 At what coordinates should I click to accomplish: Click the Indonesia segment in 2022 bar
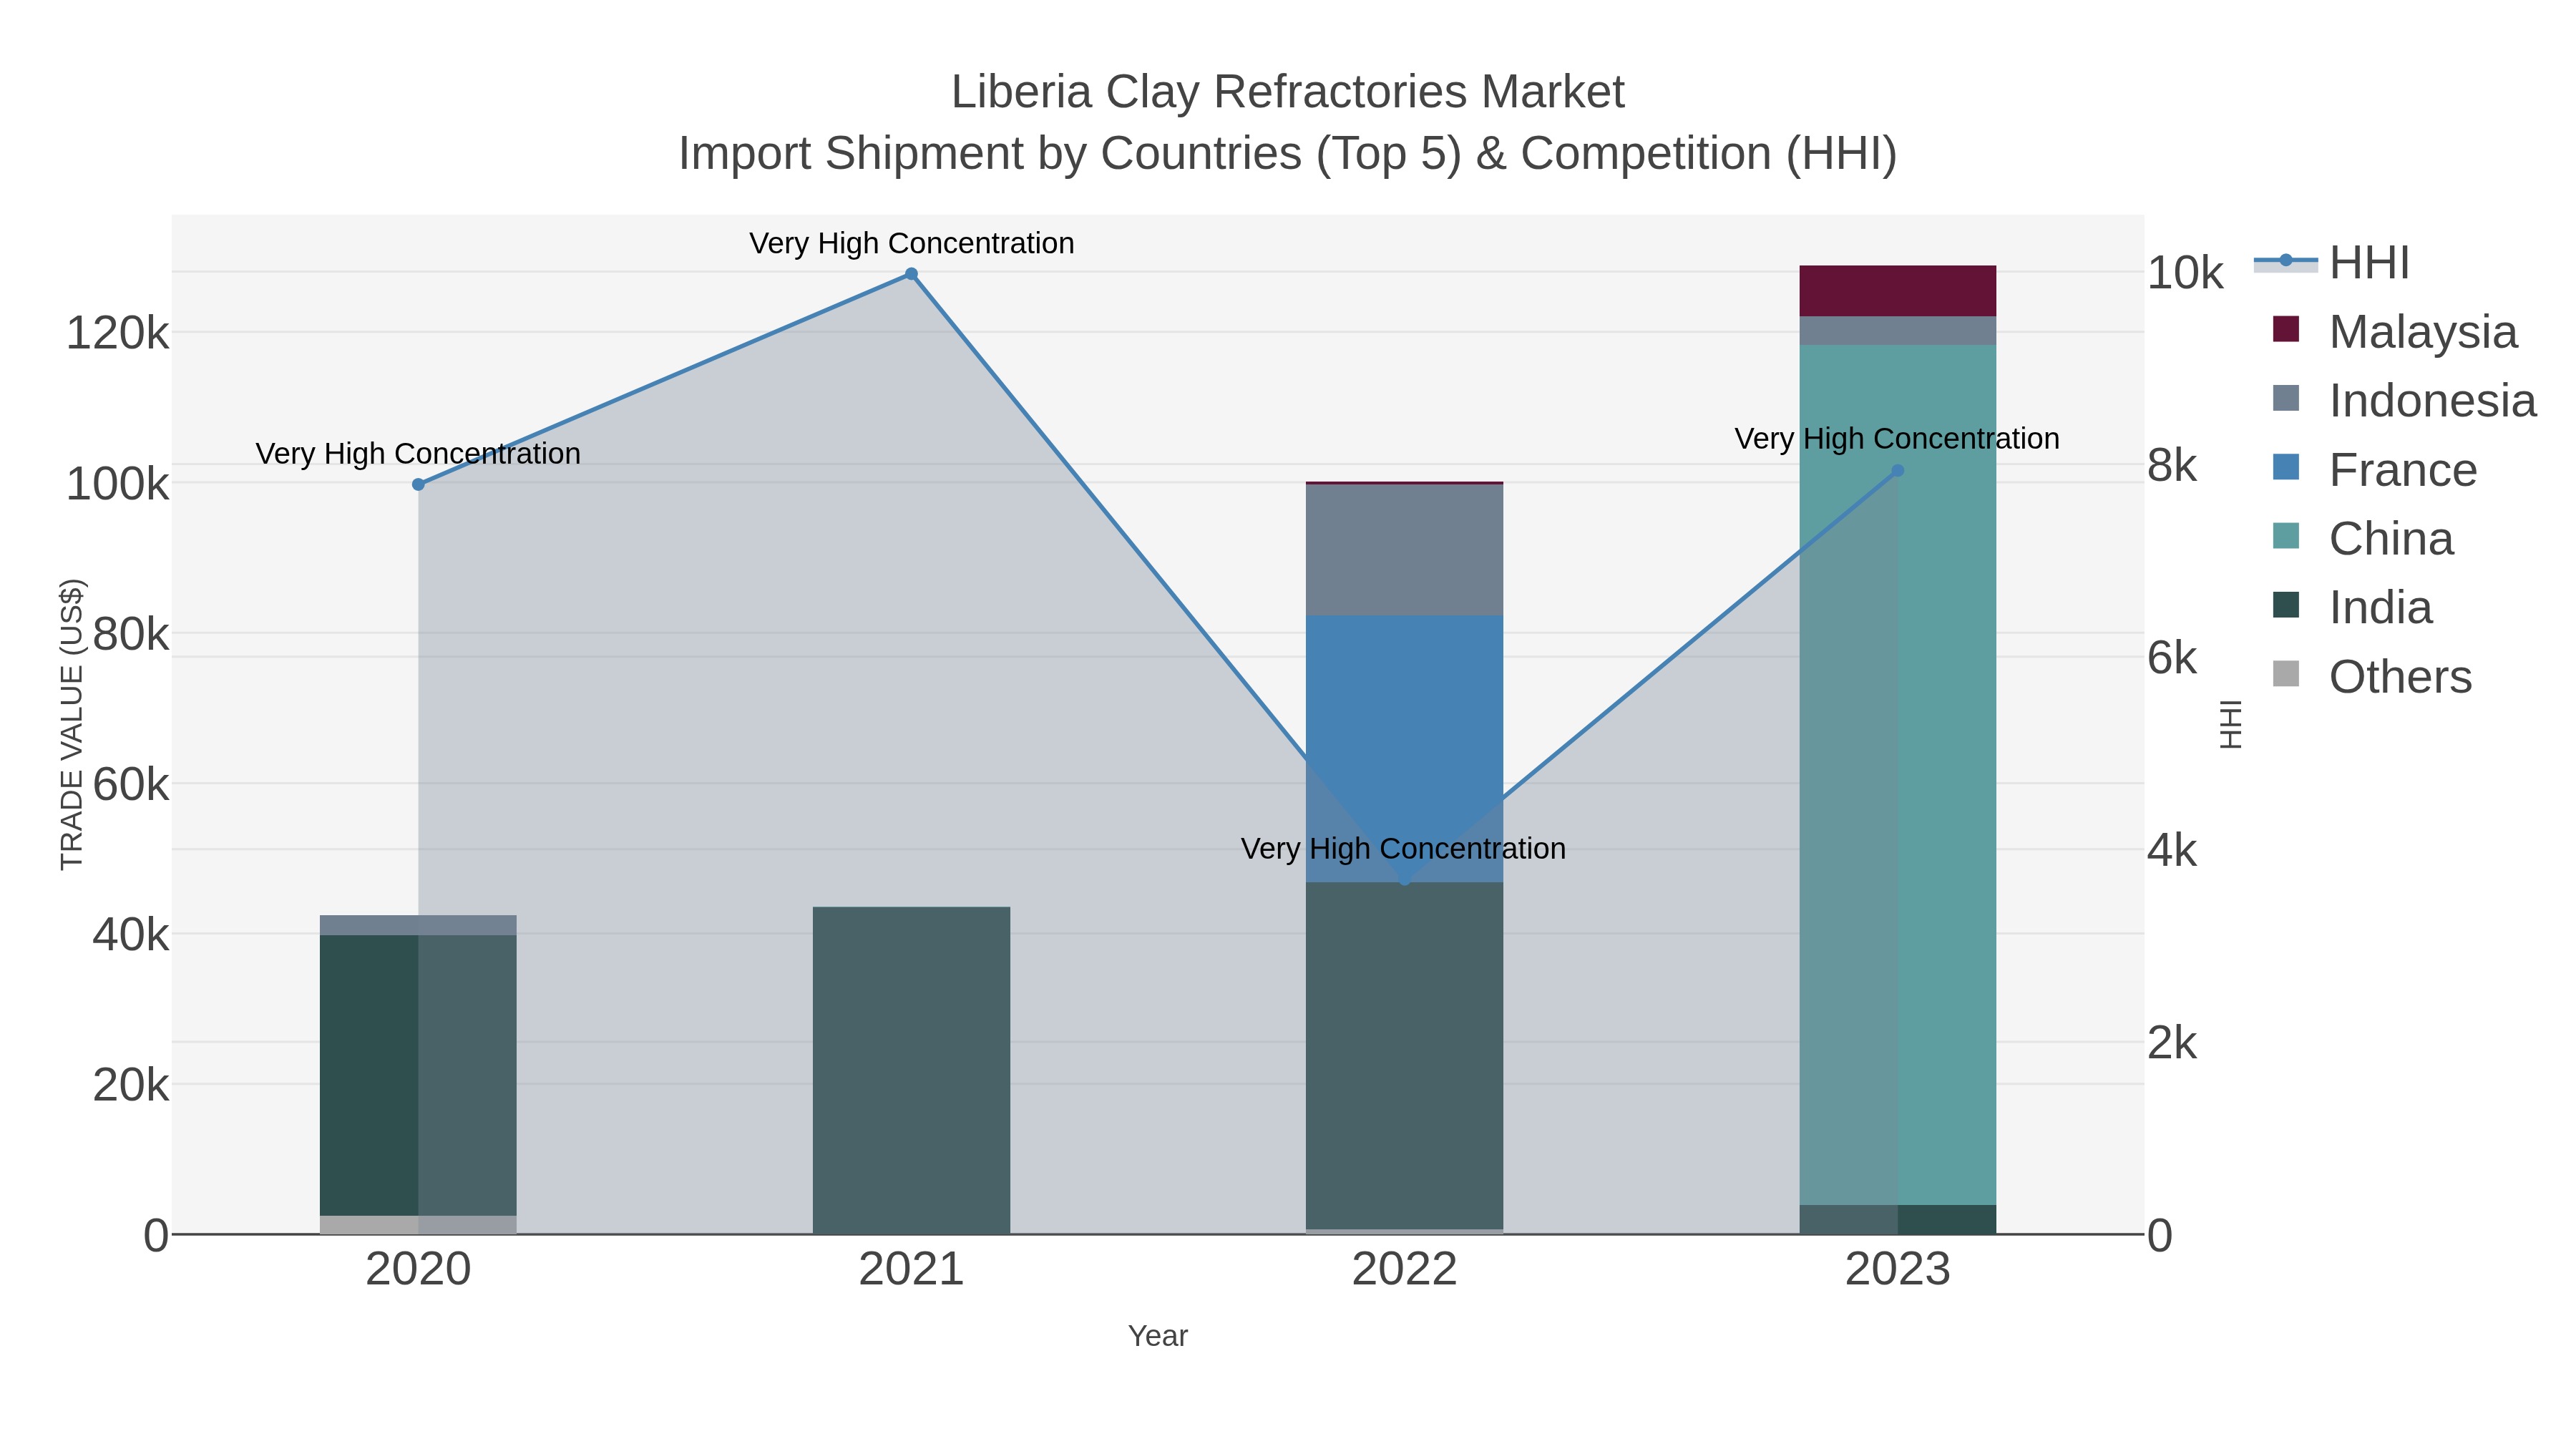point(1404,550)
